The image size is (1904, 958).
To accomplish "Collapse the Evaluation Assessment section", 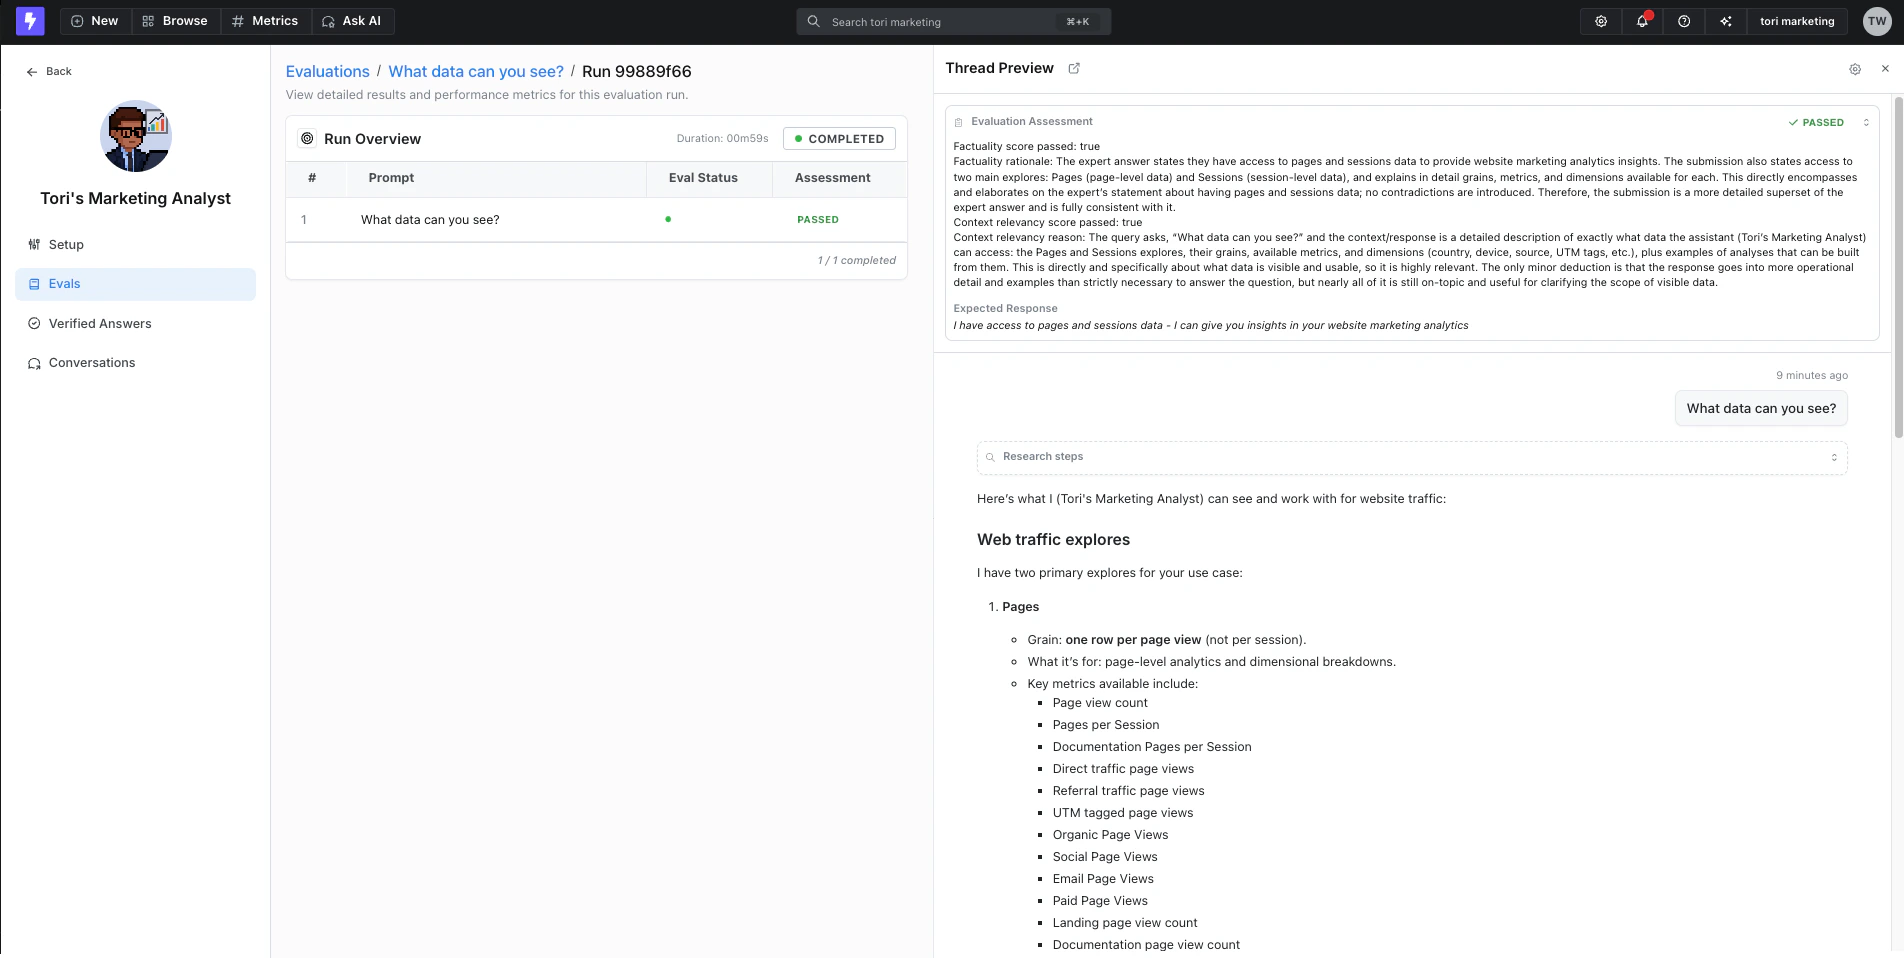I will point(1866,123).
